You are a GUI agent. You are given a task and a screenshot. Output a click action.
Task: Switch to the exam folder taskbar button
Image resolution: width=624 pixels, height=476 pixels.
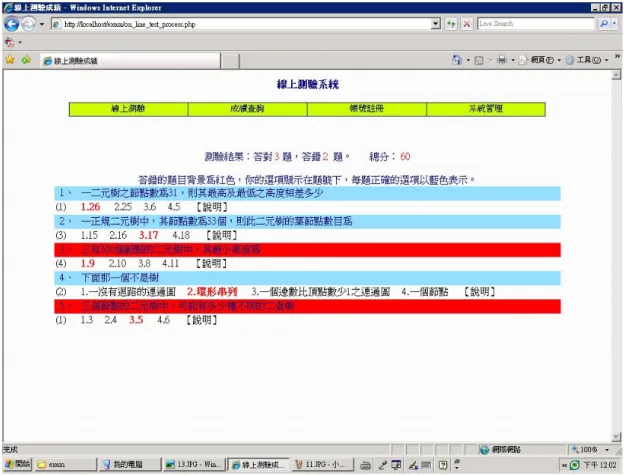coord(65,464)
